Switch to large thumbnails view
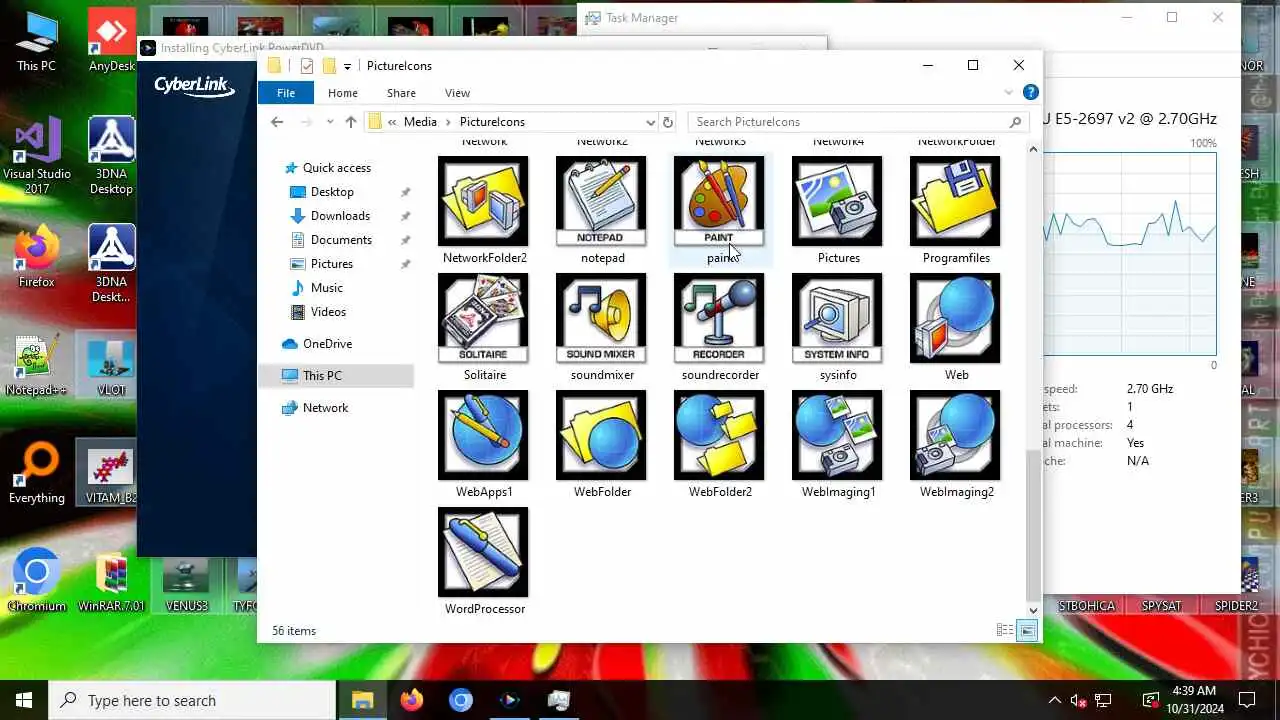 1027,631
